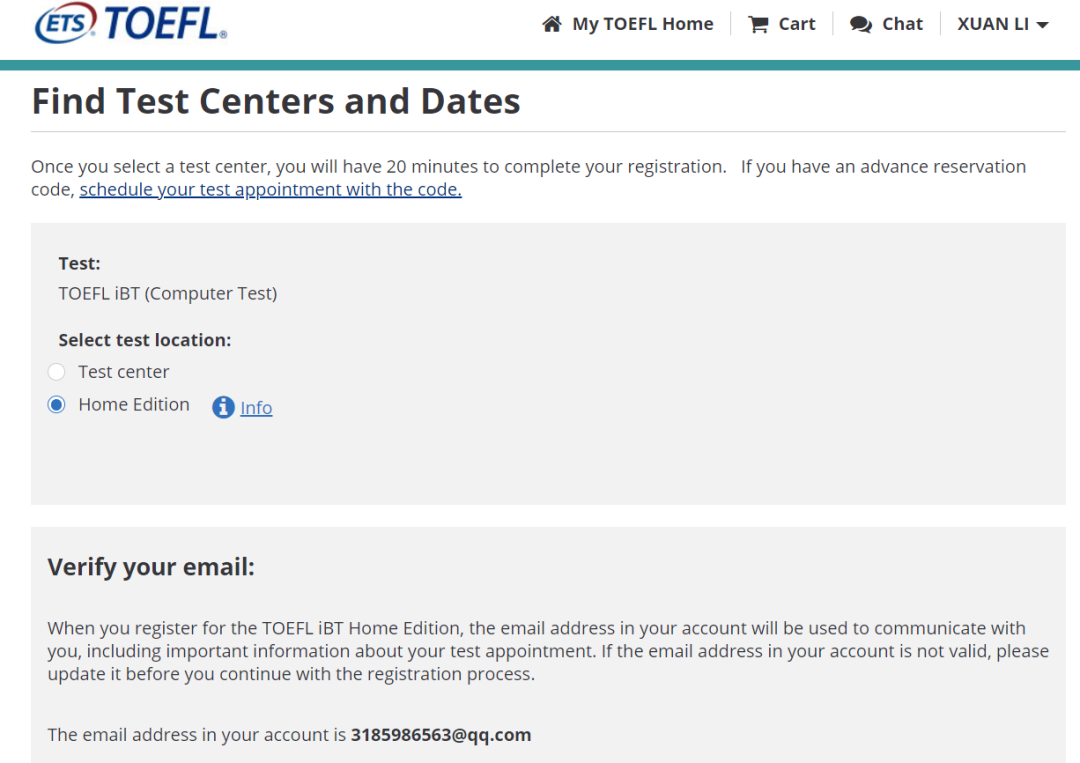Screen dimensions: 1080x763
Task: Click the "Home Edition" option label
Action: tap(134, 405)
